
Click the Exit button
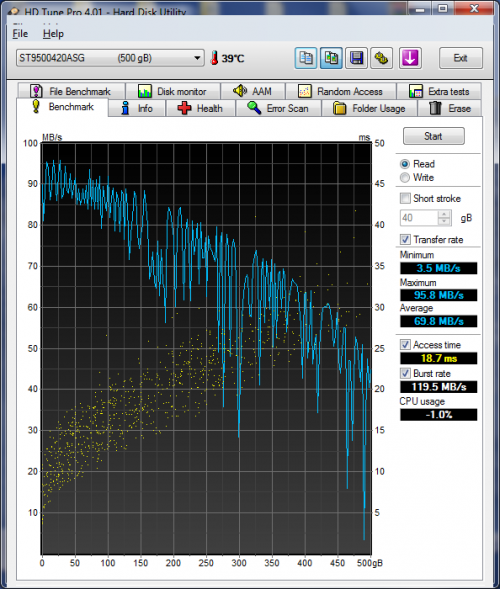(x=461, y=58)
